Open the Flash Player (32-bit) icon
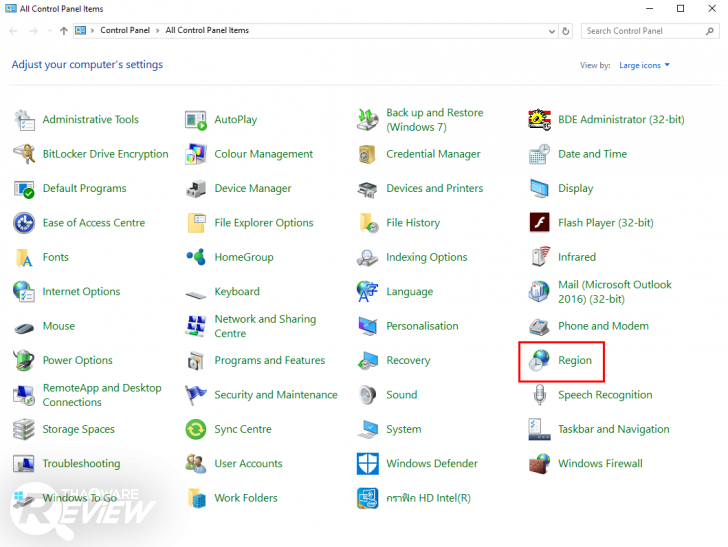Image resolution: width=728 pixels, height=547 pixels. tap(540, 222)
